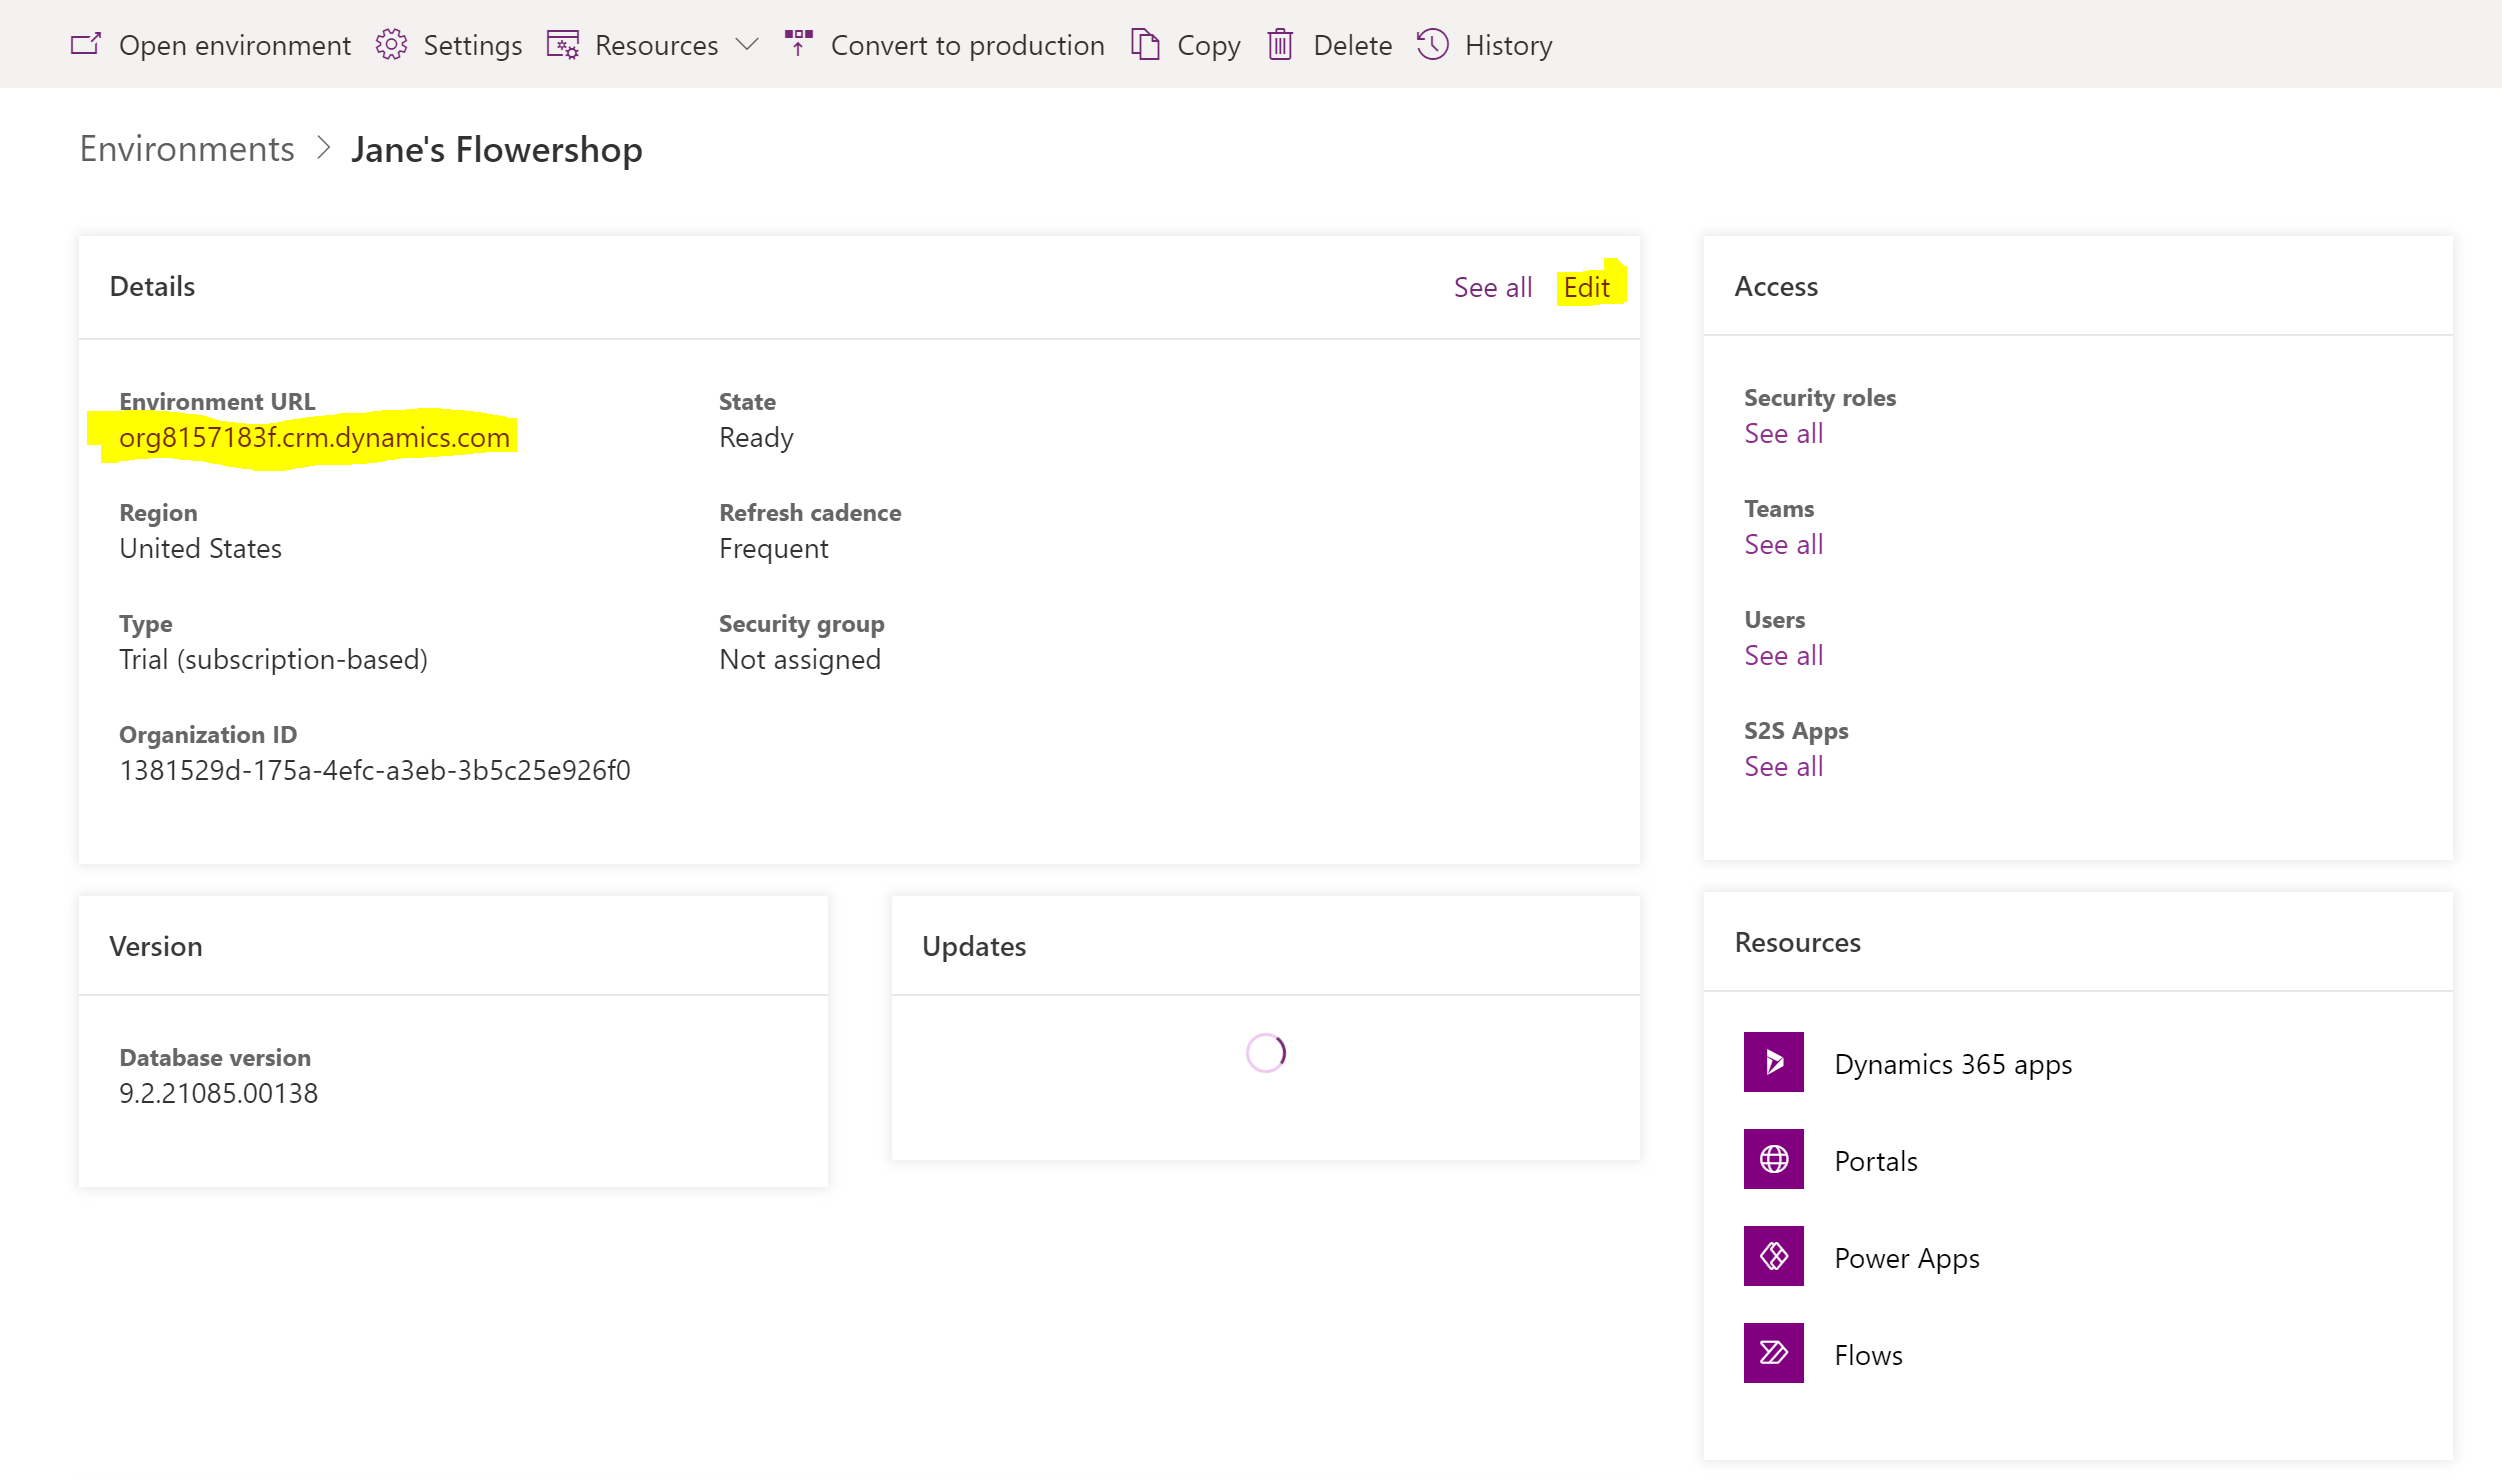Click the Settings icon
Screen dimensions: 2502x1479
click(x=391, y=44)
